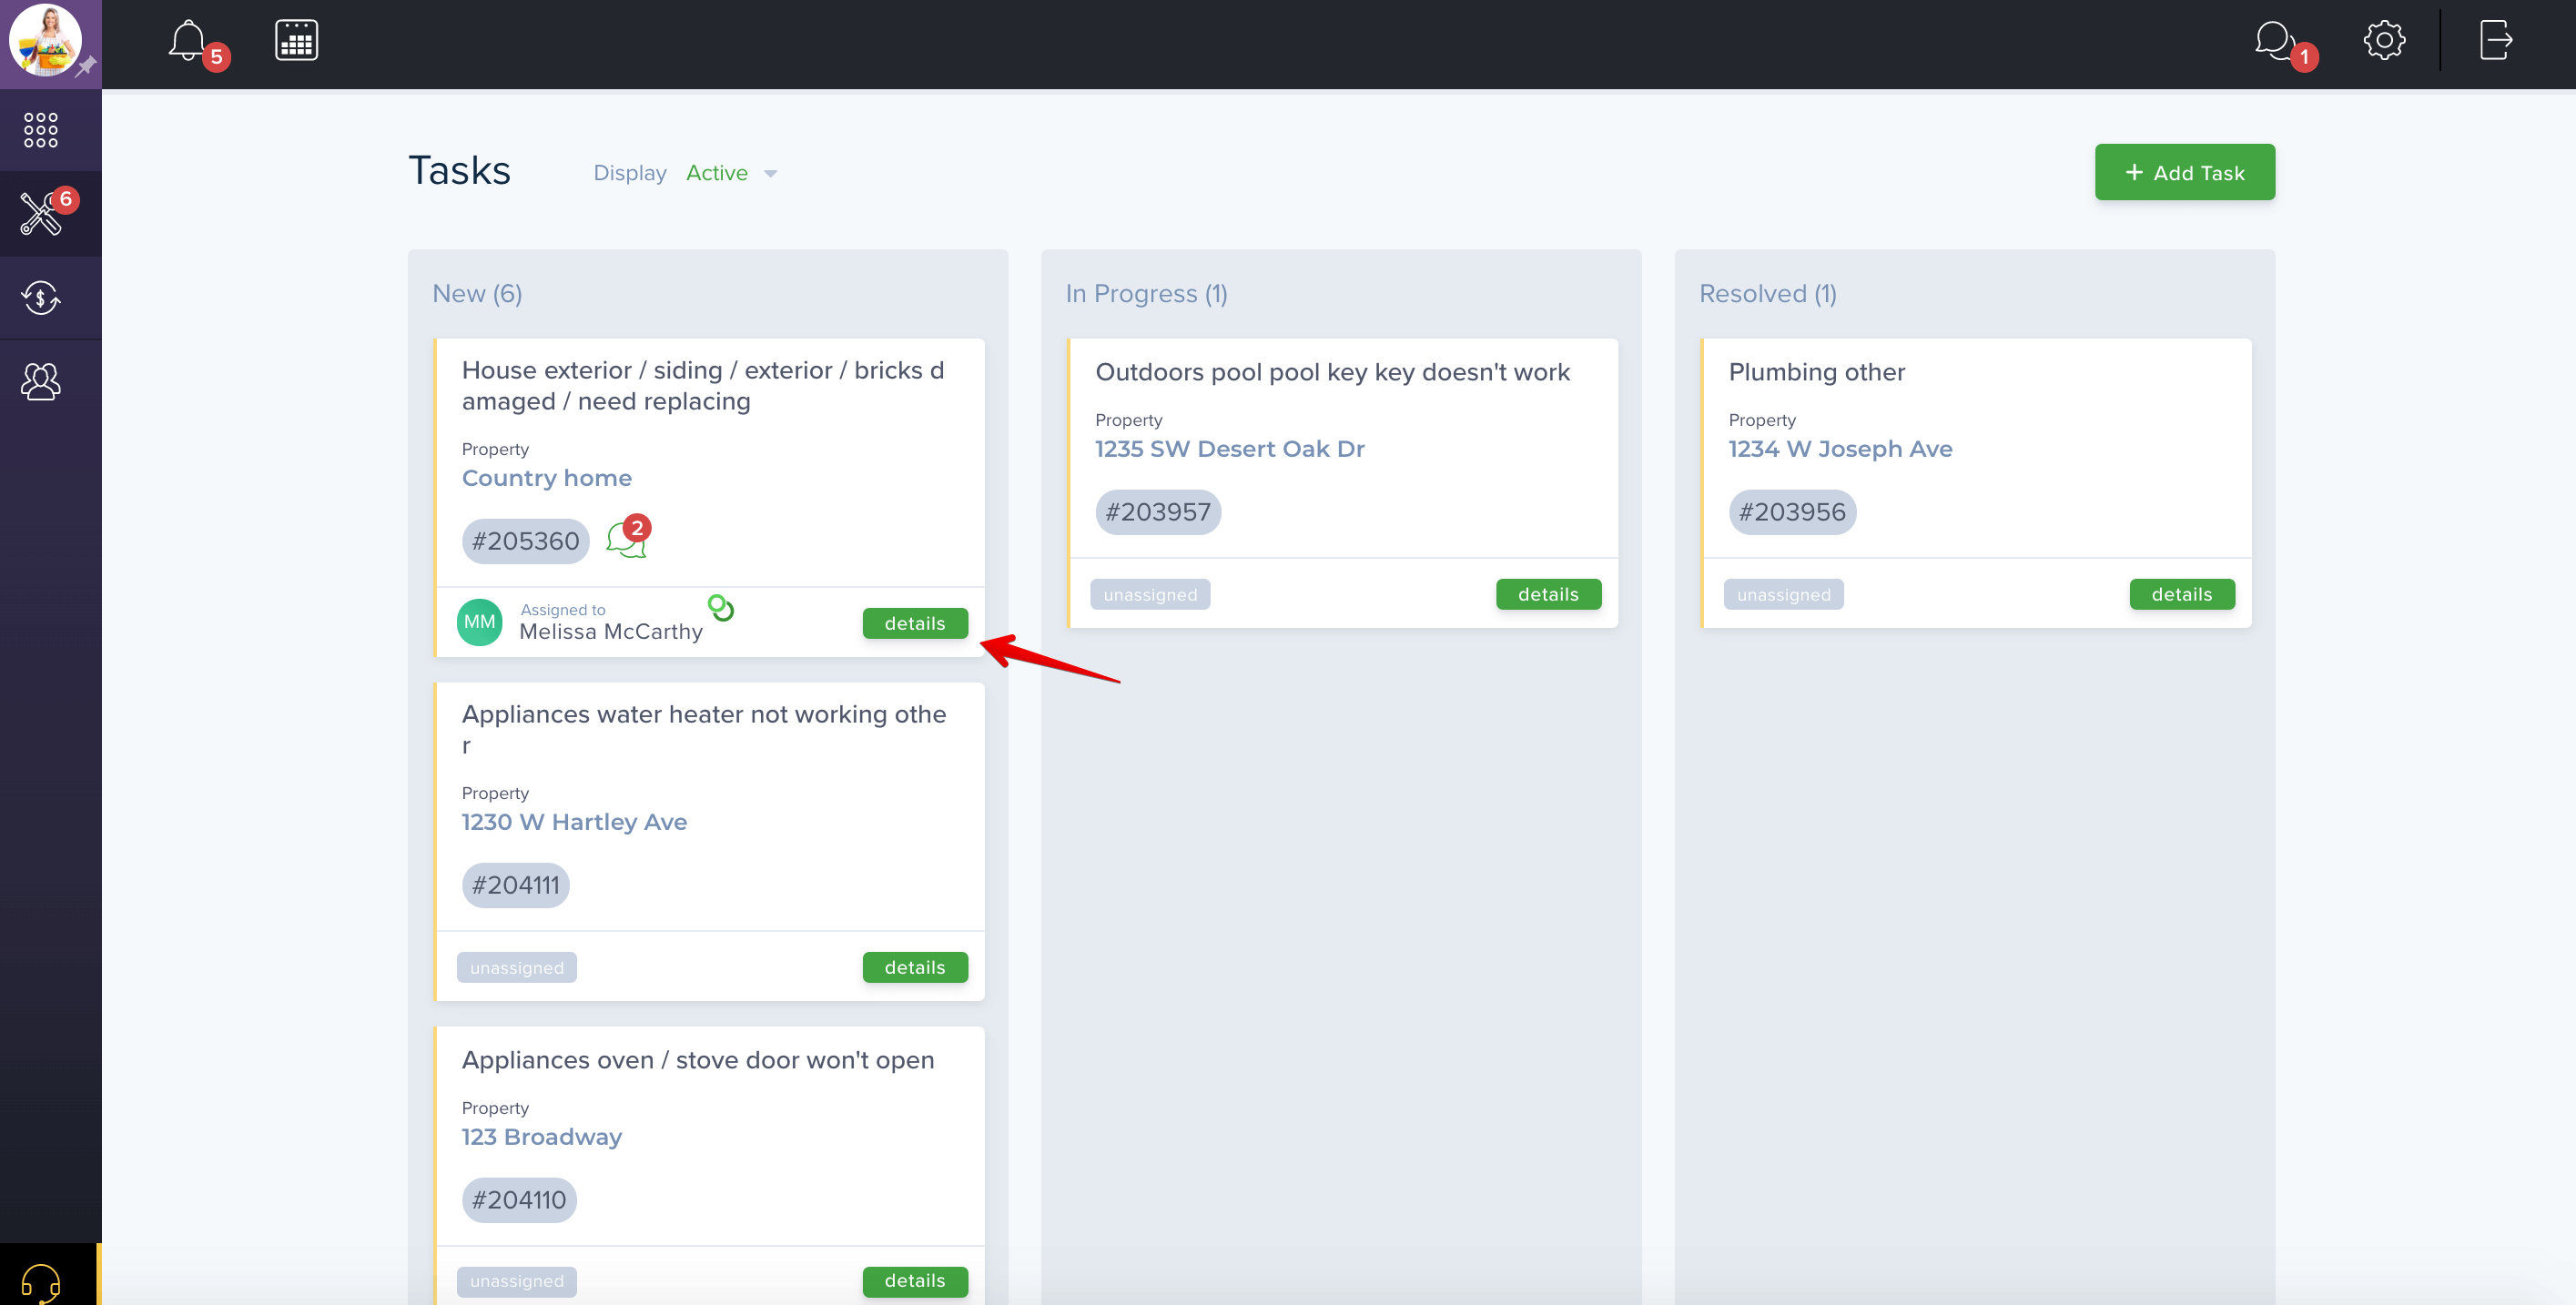The height and width of the screenshot is (1305, 2576).
Task: Click the Tasks page heading
Action: click(x=459, y=171)
